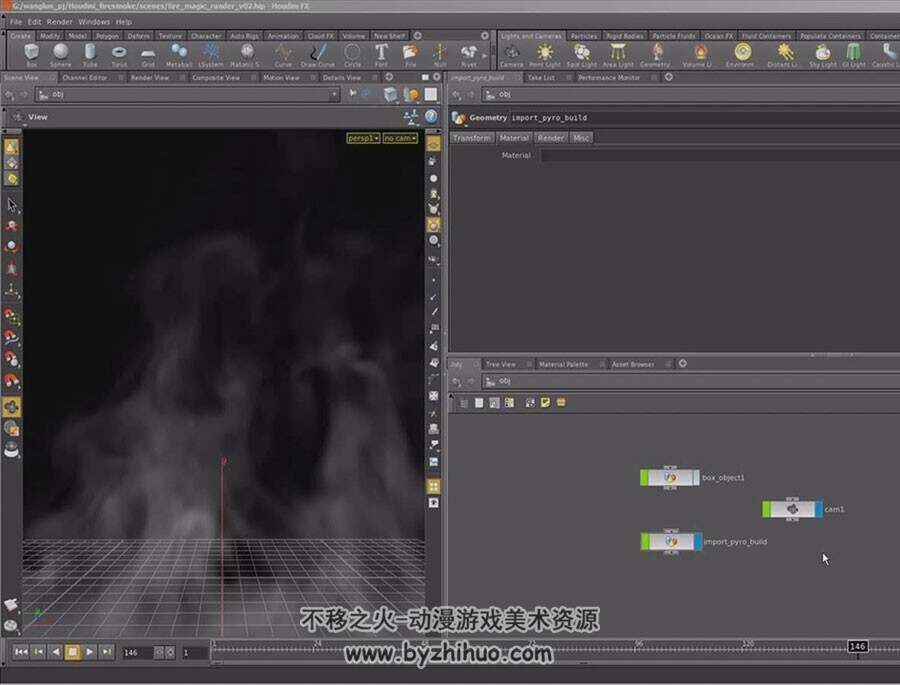Create a Point Light from the shelf
The image size is (900, 685).
click(x=545, y=55)
